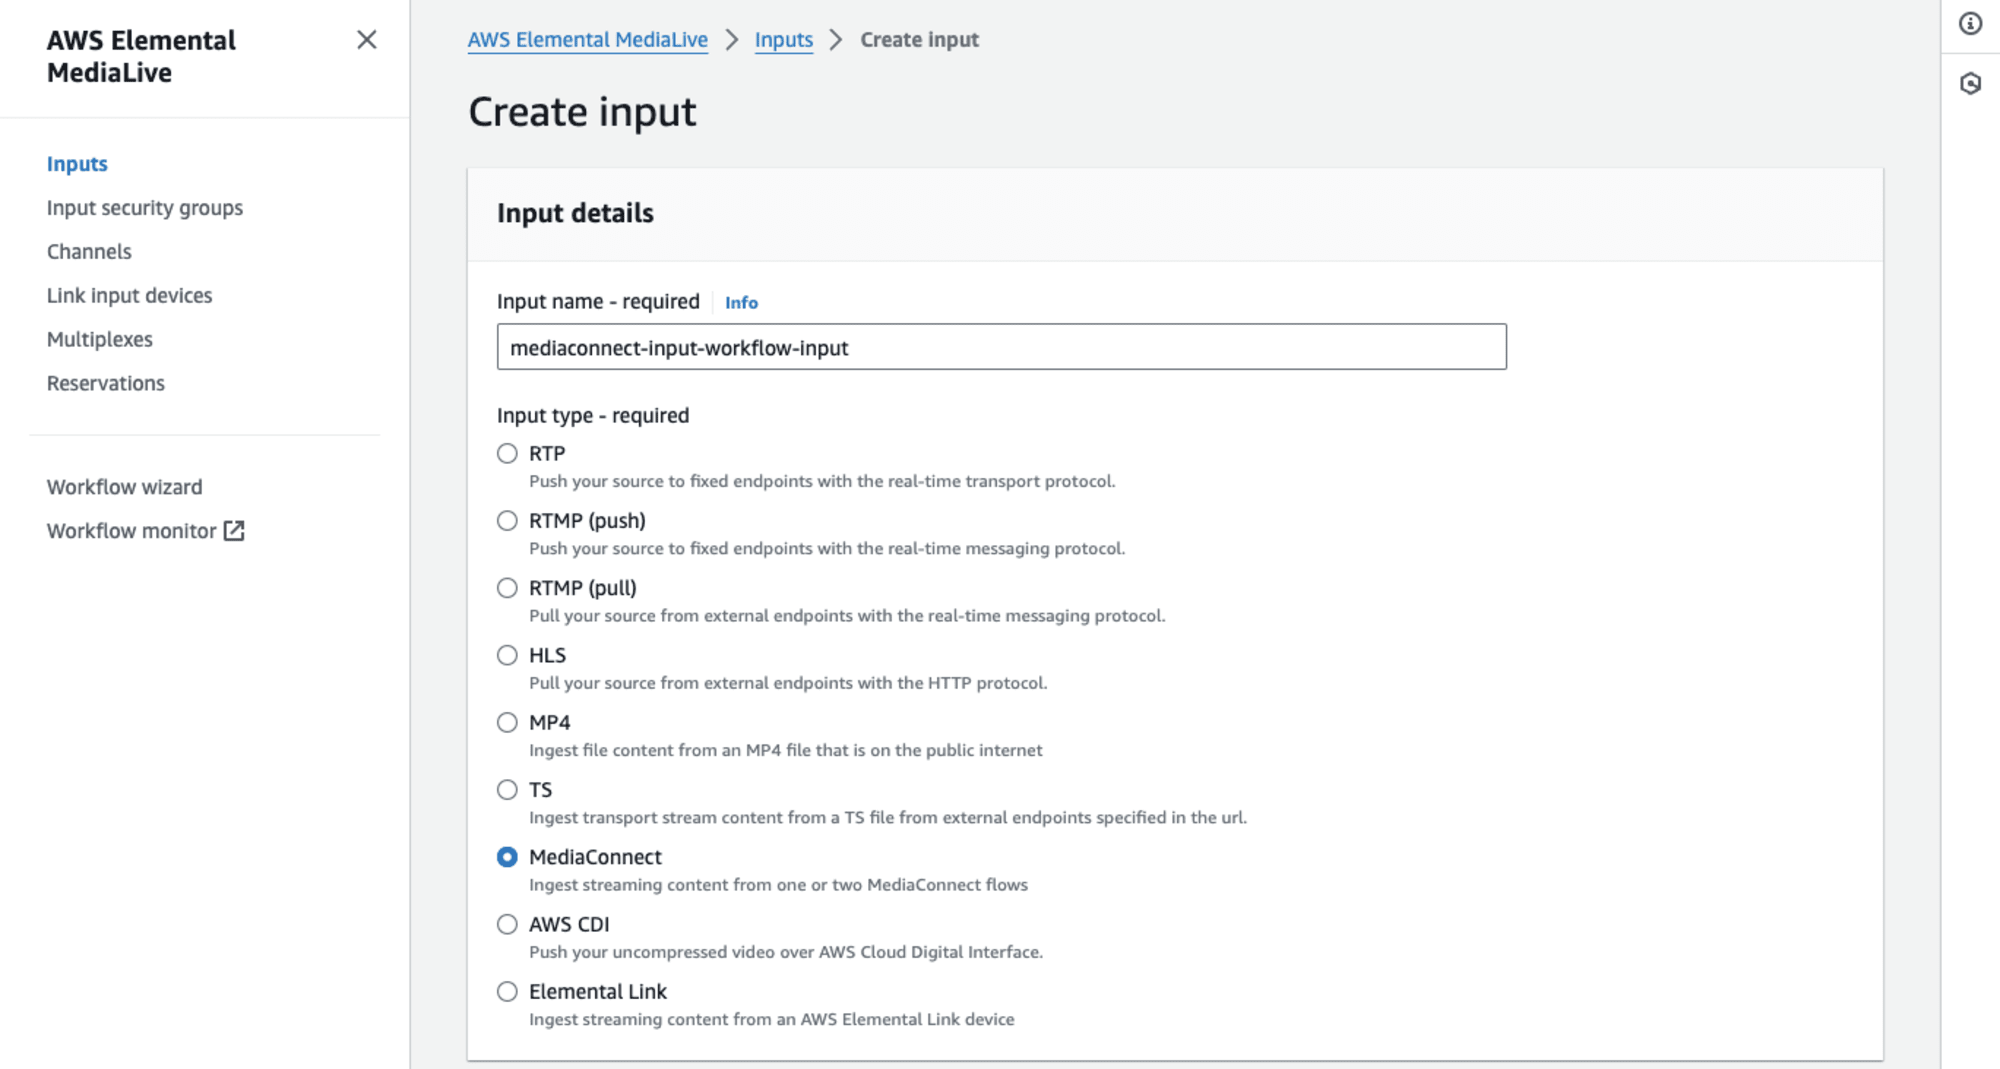
Task: Launch the Workflow wizard
Action: 125,487
